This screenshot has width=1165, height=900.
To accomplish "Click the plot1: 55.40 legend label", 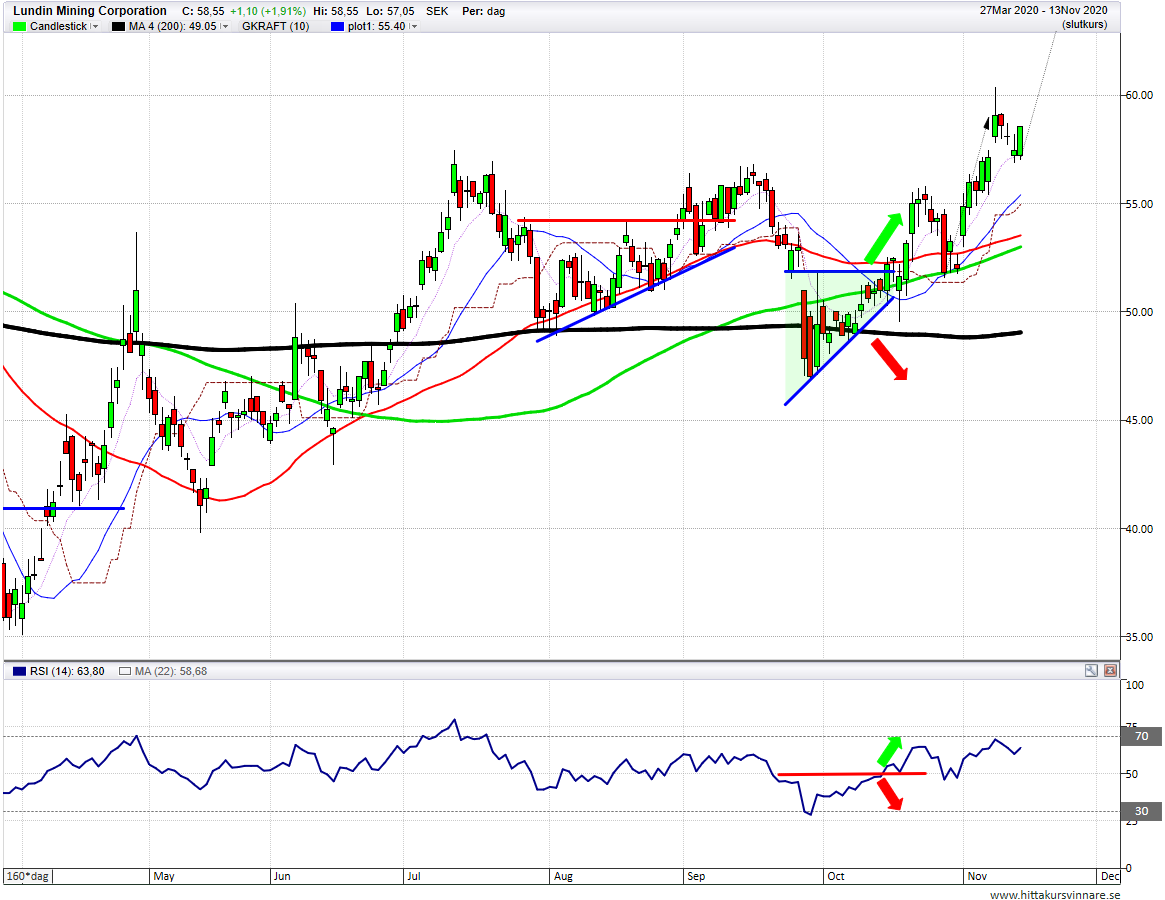I will click(377, 26).
